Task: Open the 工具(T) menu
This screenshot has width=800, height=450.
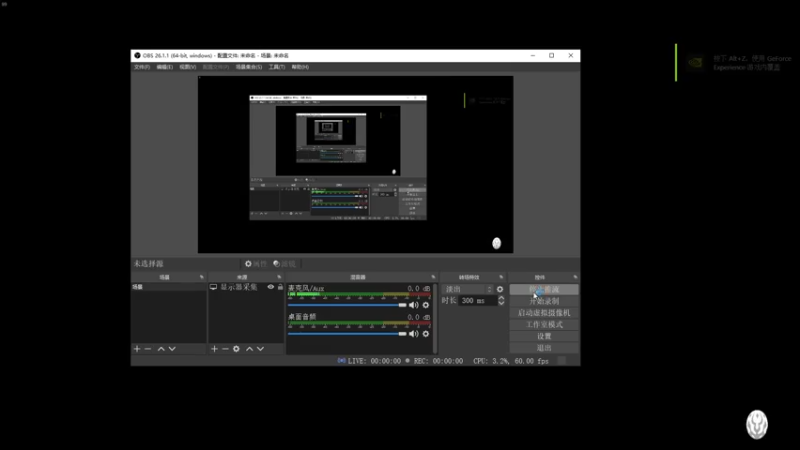Action: pyautogui.click(x=277, y=67)
